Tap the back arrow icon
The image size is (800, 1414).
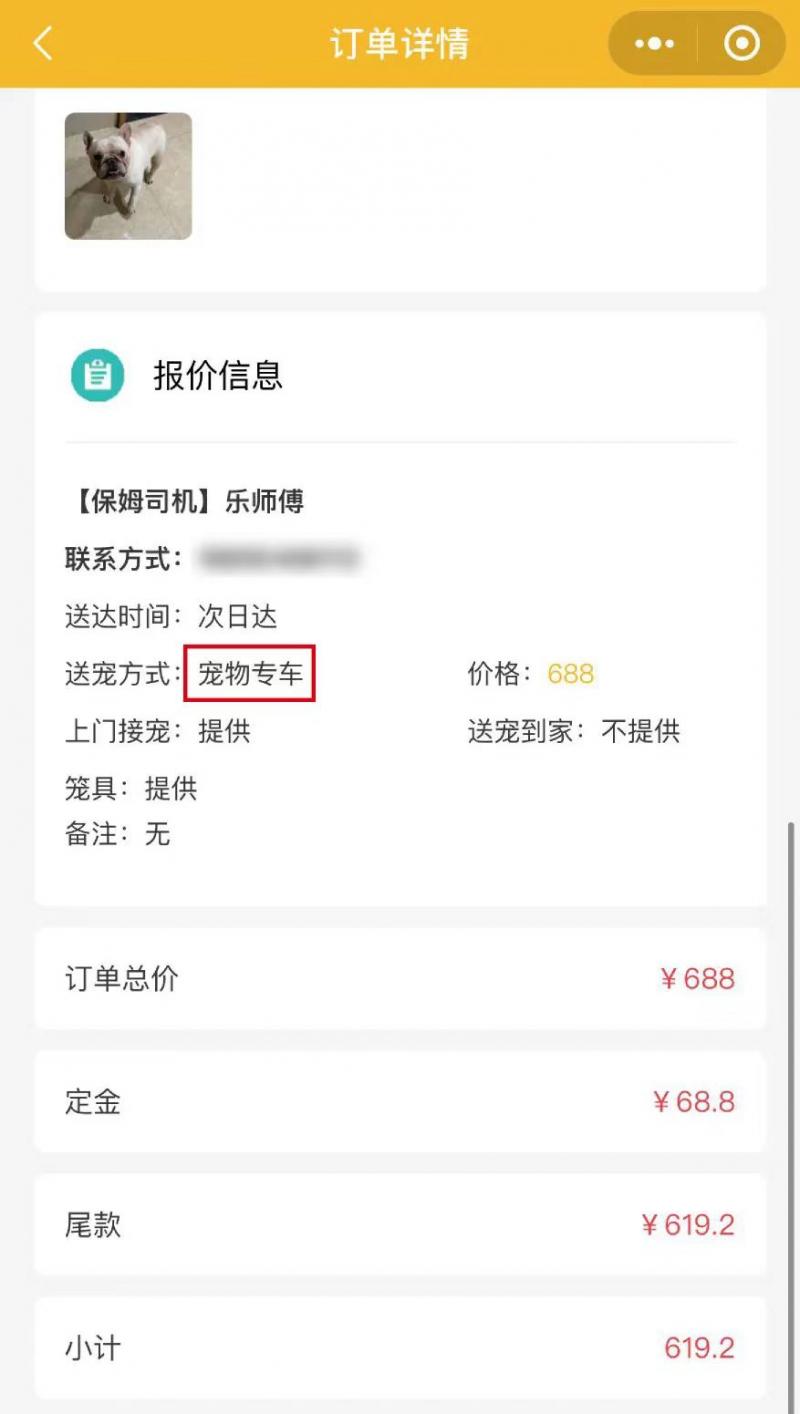click(42, 44)
